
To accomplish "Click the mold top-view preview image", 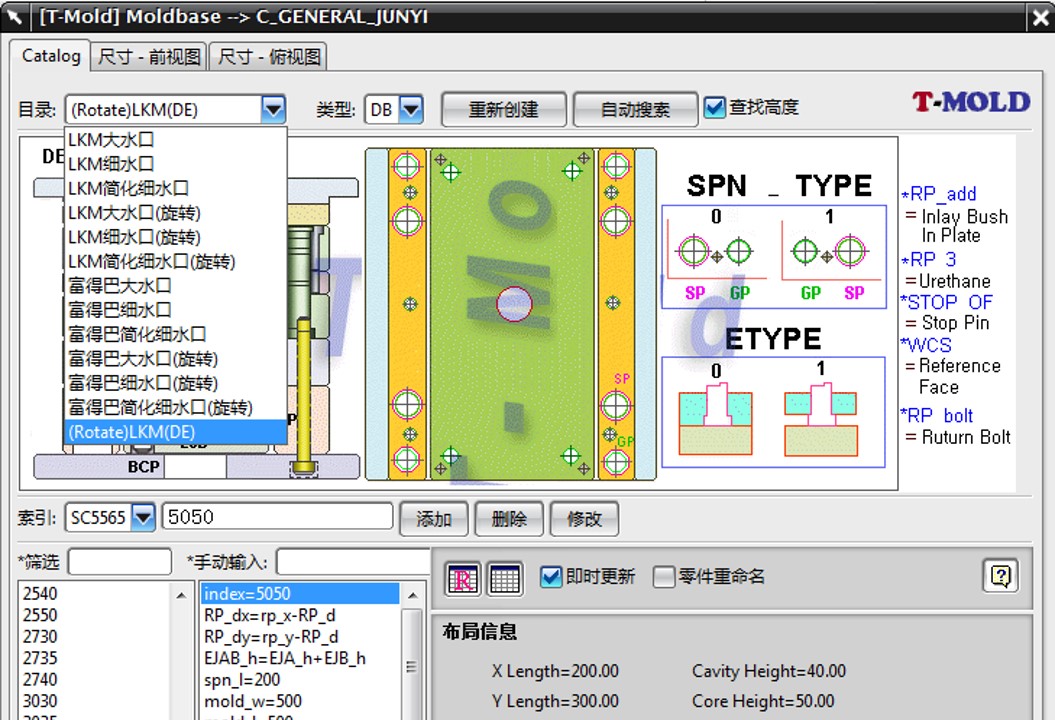I will coord(511,314).
